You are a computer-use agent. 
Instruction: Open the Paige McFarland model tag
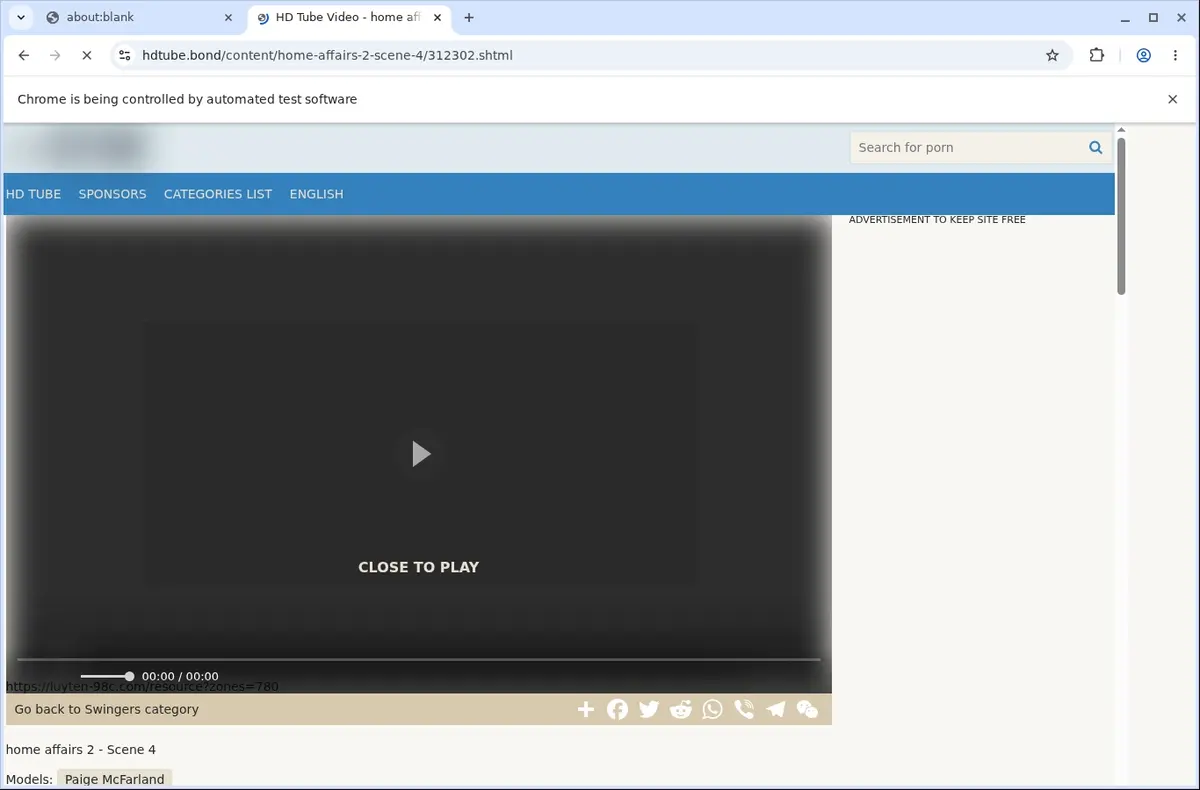pos(114,779)
